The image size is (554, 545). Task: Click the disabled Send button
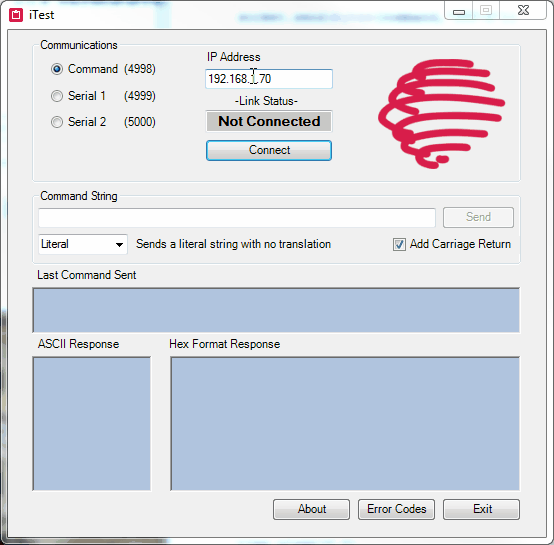(478, 217)
